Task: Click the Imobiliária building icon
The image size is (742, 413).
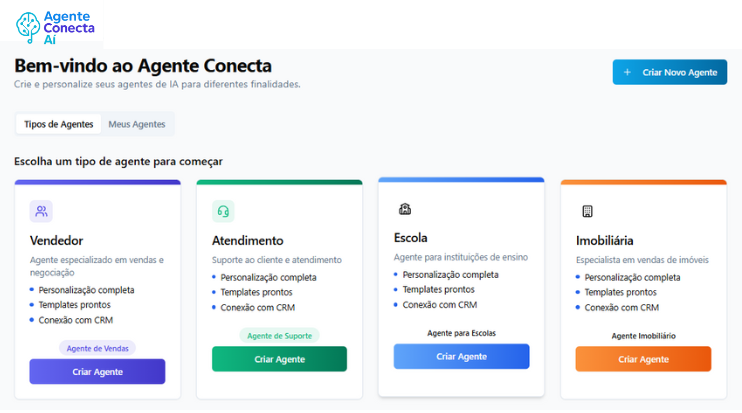Action: point(587,211)
